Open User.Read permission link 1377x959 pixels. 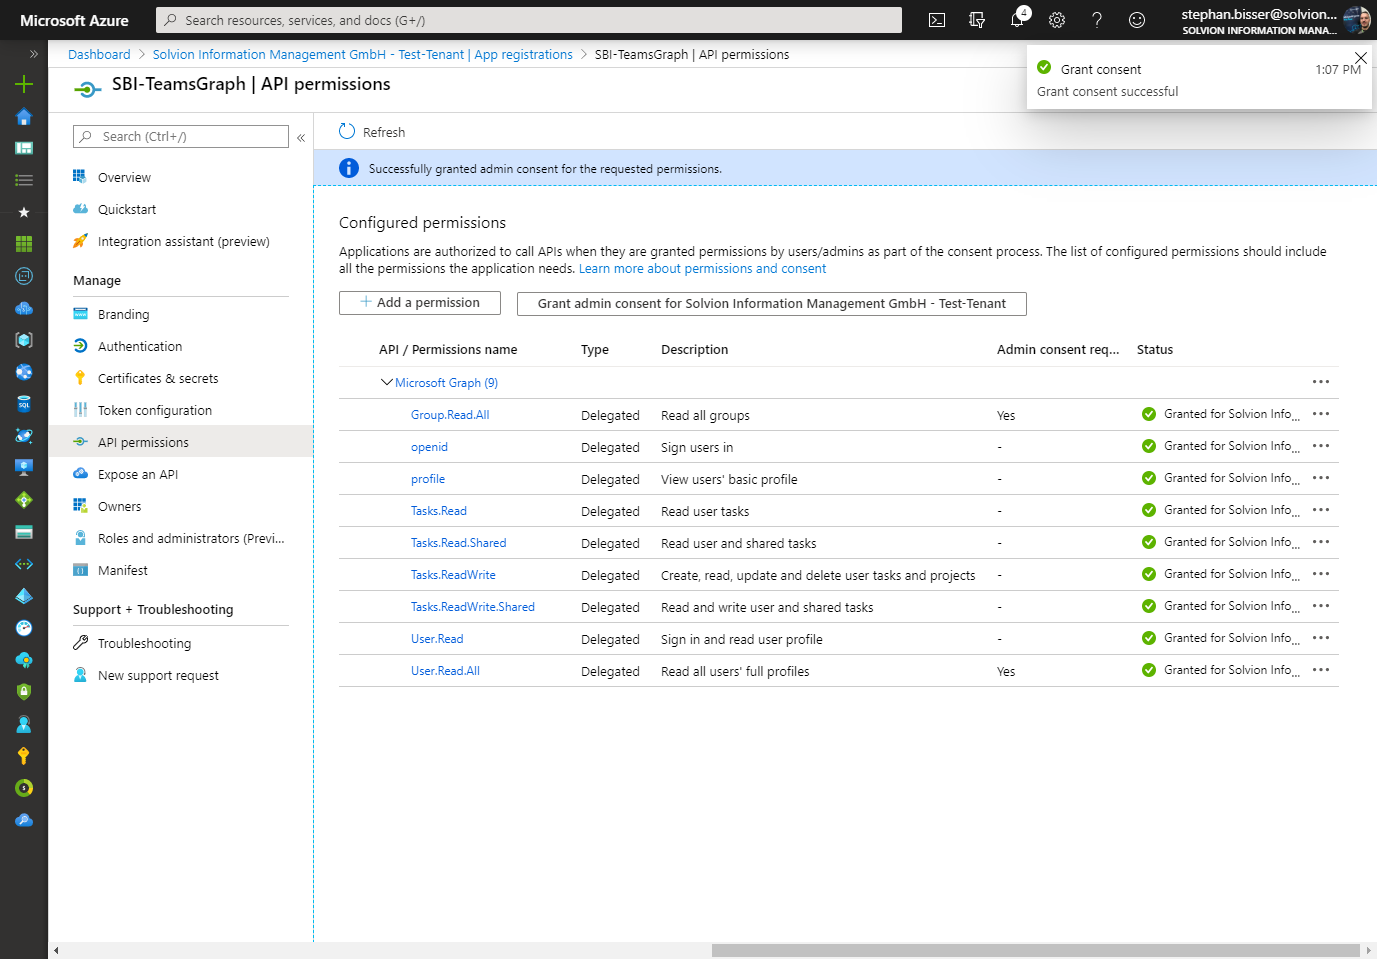tap(437, 639)
